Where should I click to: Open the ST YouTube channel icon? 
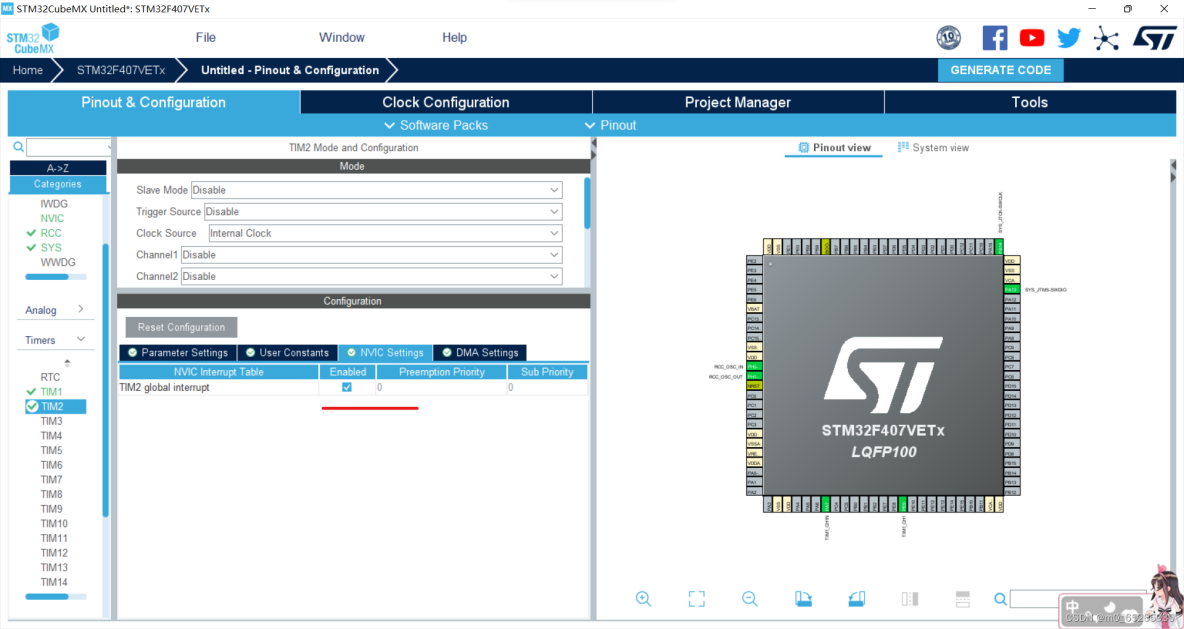(x=1031, y=37)
